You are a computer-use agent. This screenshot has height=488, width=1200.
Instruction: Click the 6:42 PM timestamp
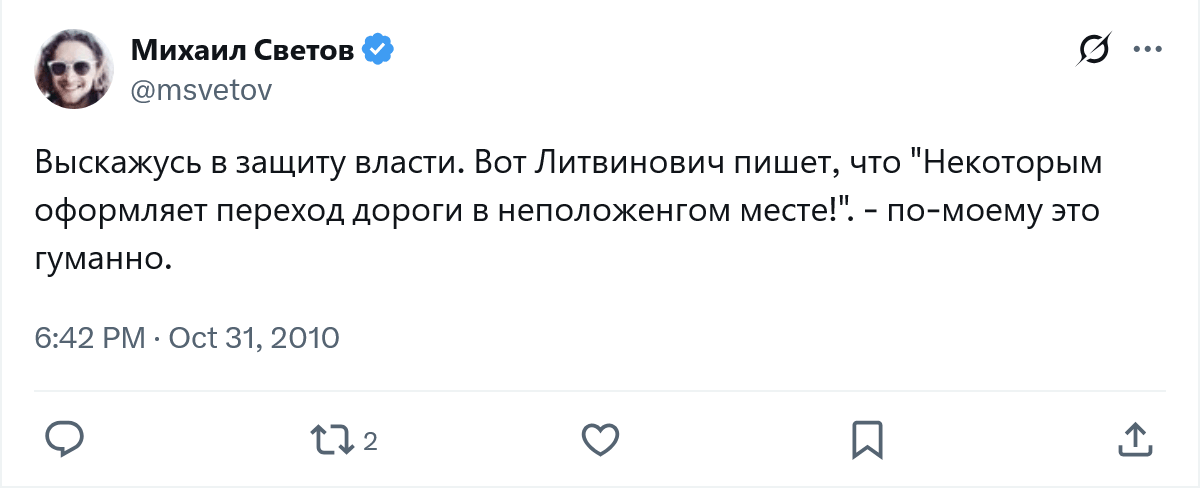point(91,338)
